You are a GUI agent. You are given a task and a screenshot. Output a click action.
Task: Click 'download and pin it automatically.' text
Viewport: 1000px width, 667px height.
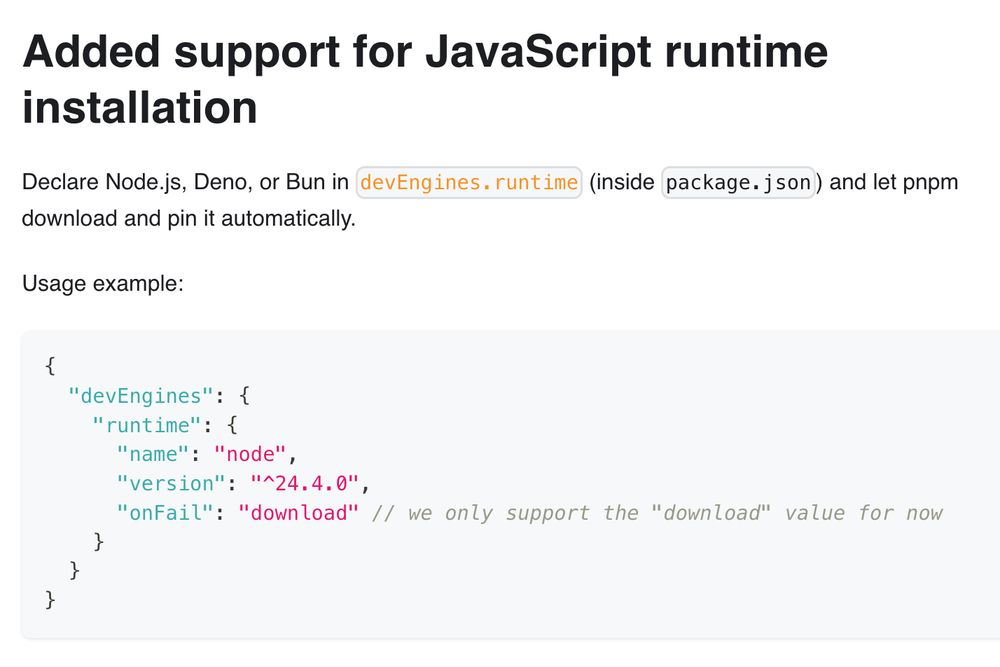point(189,219)
